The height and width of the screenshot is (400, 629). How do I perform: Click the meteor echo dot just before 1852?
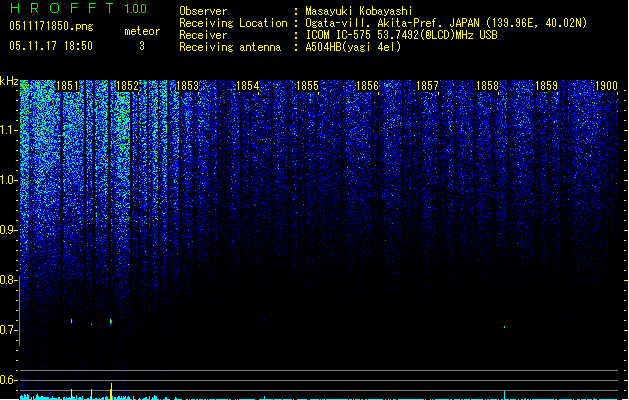111,321
